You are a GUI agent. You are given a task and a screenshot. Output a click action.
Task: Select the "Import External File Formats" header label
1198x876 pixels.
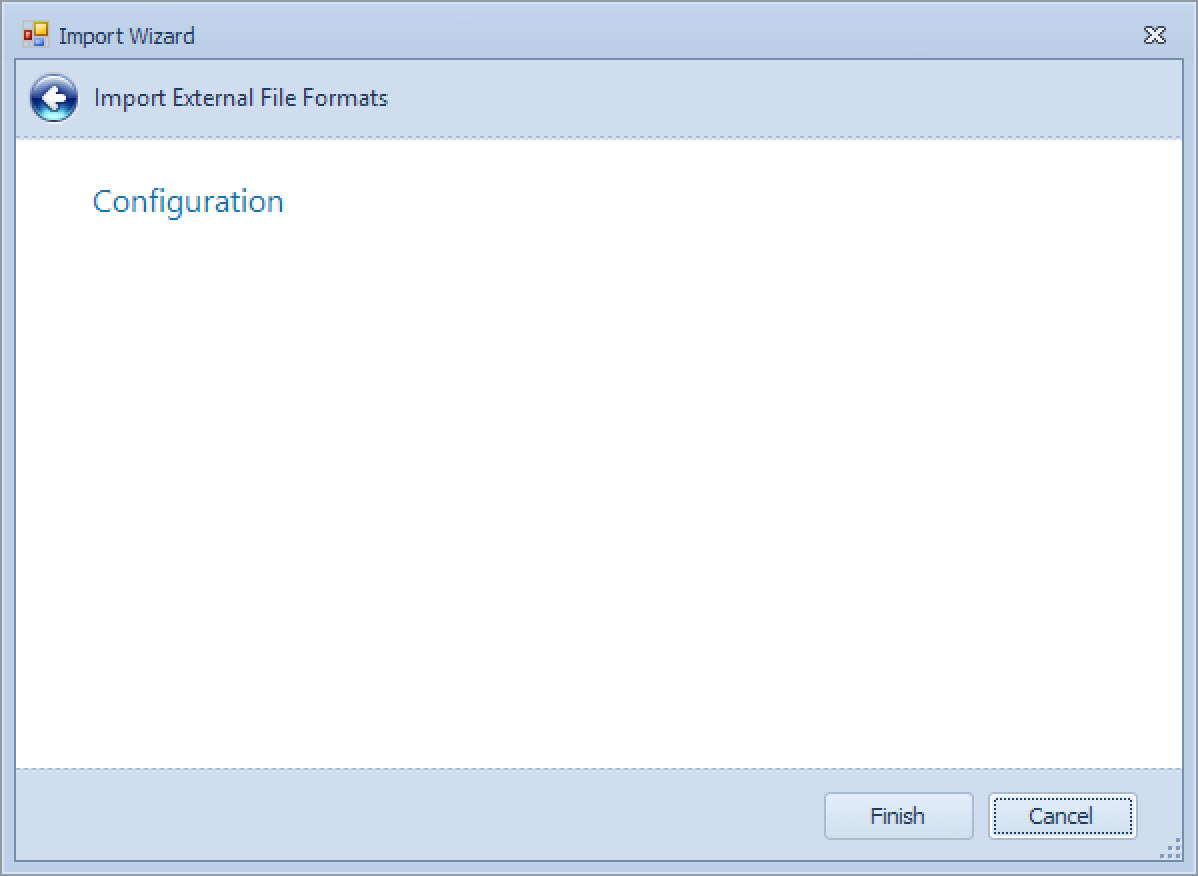pyautogui.click(x=241, y=98)
